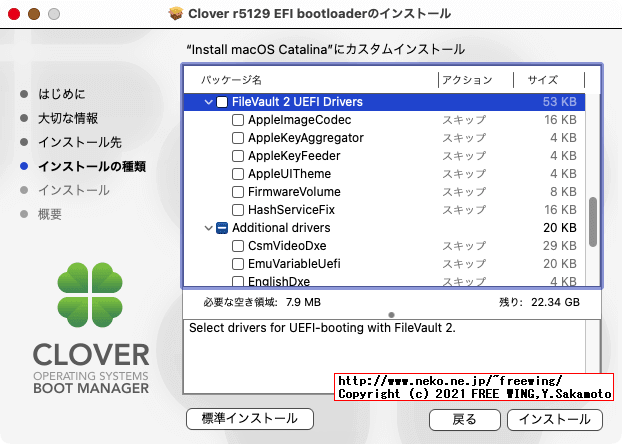Minimize the installer with the yellow button
Image resolution: width=622 pixels, height=444 pixels.
click(x=34, y=14)
